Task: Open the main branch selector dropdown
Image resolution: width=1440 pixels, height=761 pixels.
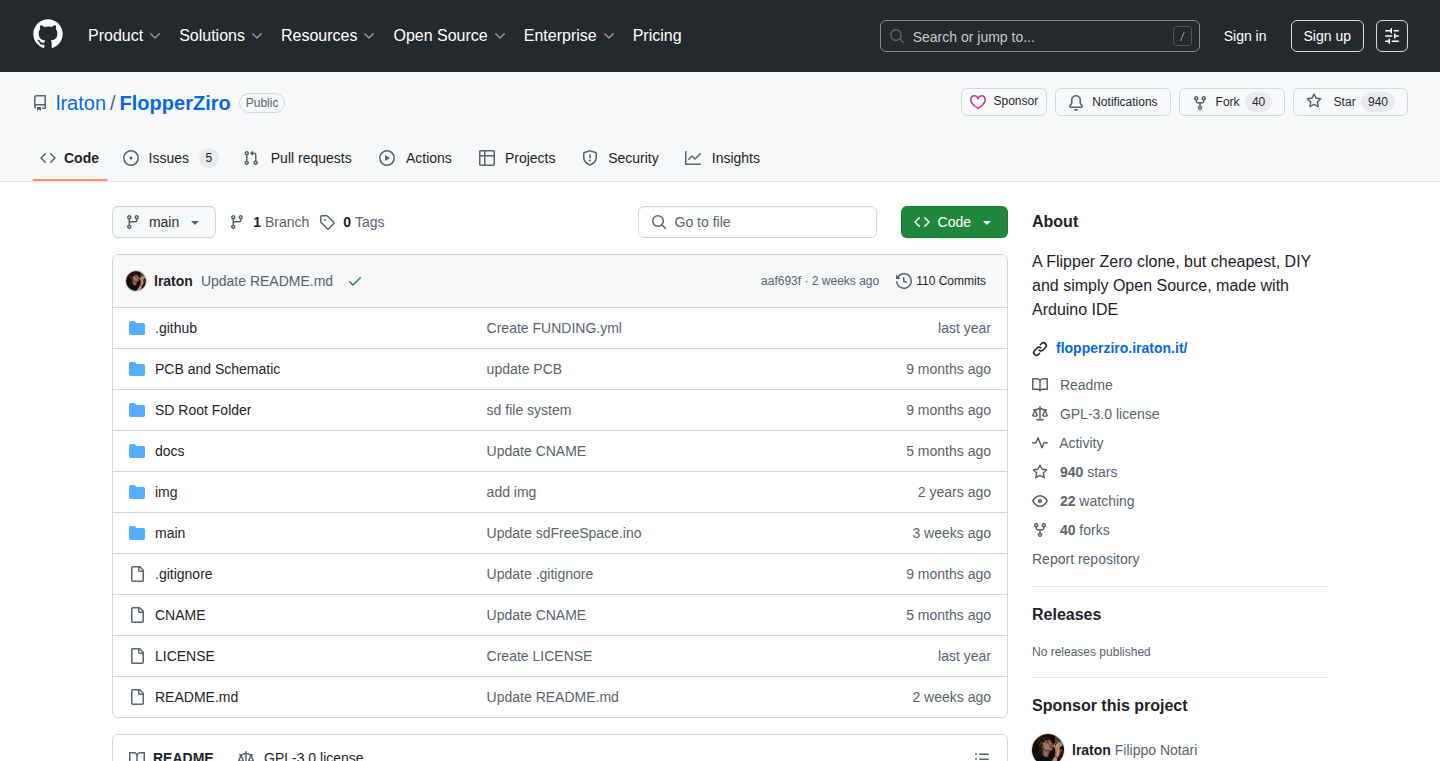Action: (x=164, y=222)
